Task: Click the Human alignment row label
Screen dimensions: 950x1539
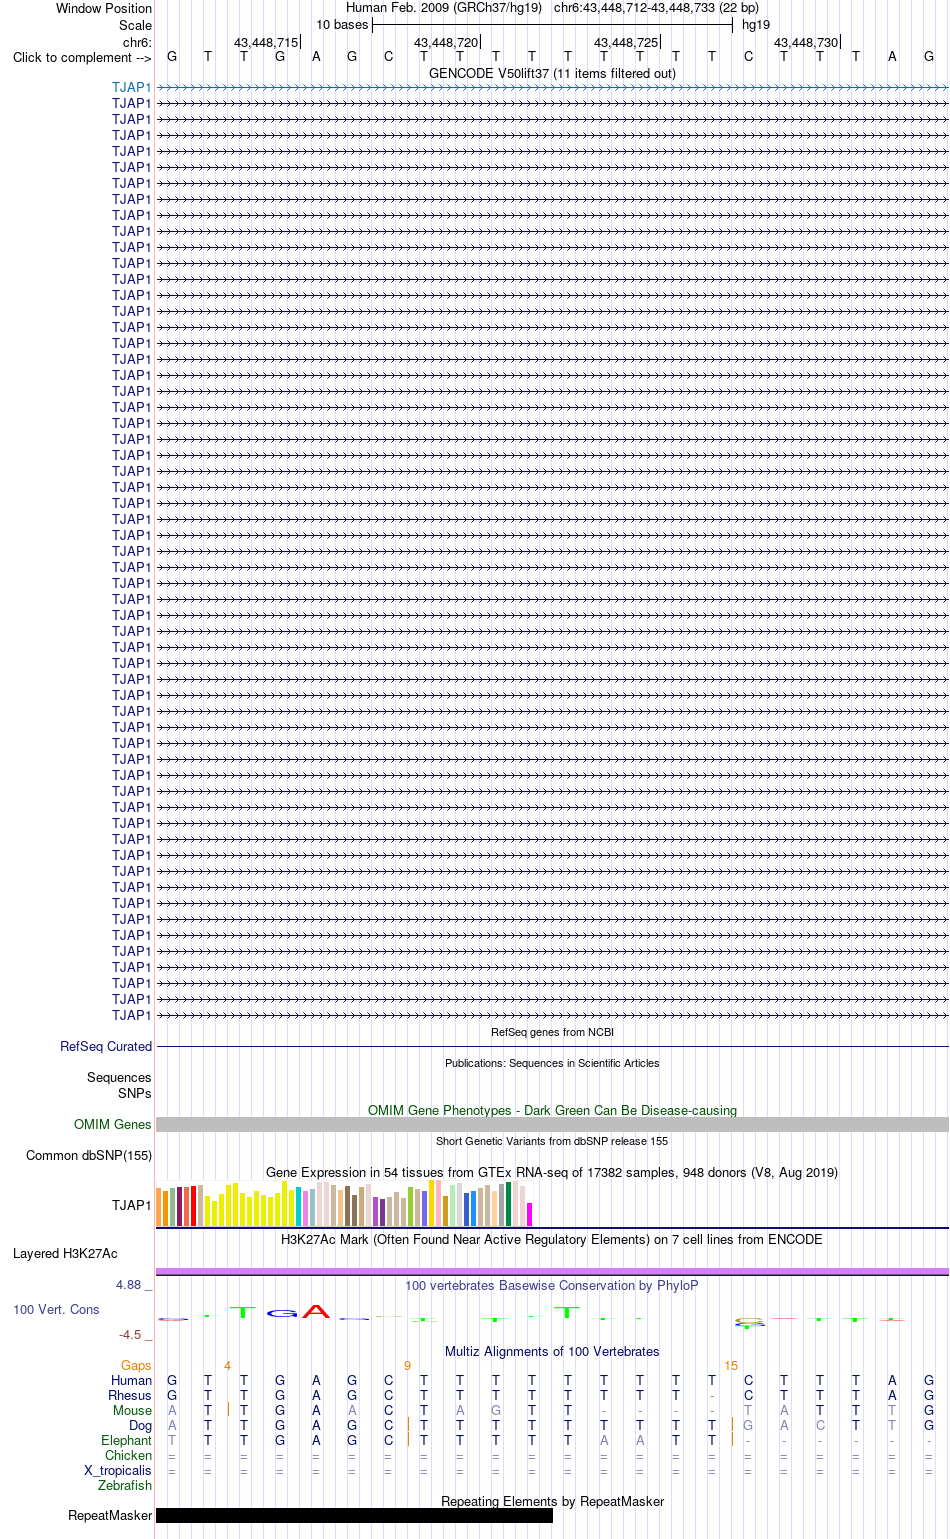Action: point(131,1381)
